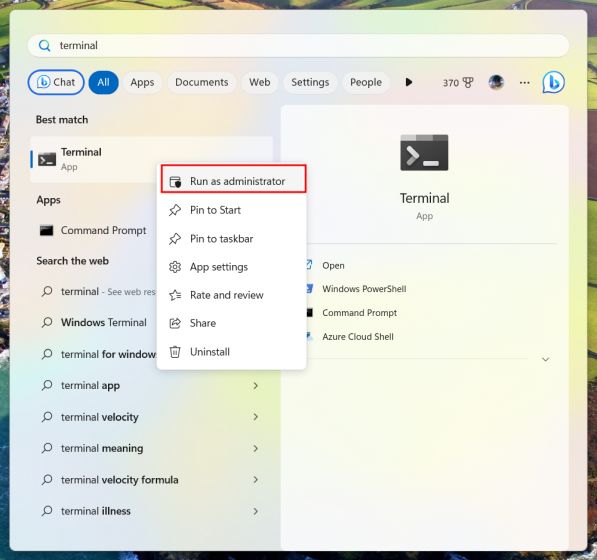Image resolution: width=597 pixels, height=560 pixels.
Task: Open 'terminal velocity formula' web suggestion
Action: [x=151, y=480]
